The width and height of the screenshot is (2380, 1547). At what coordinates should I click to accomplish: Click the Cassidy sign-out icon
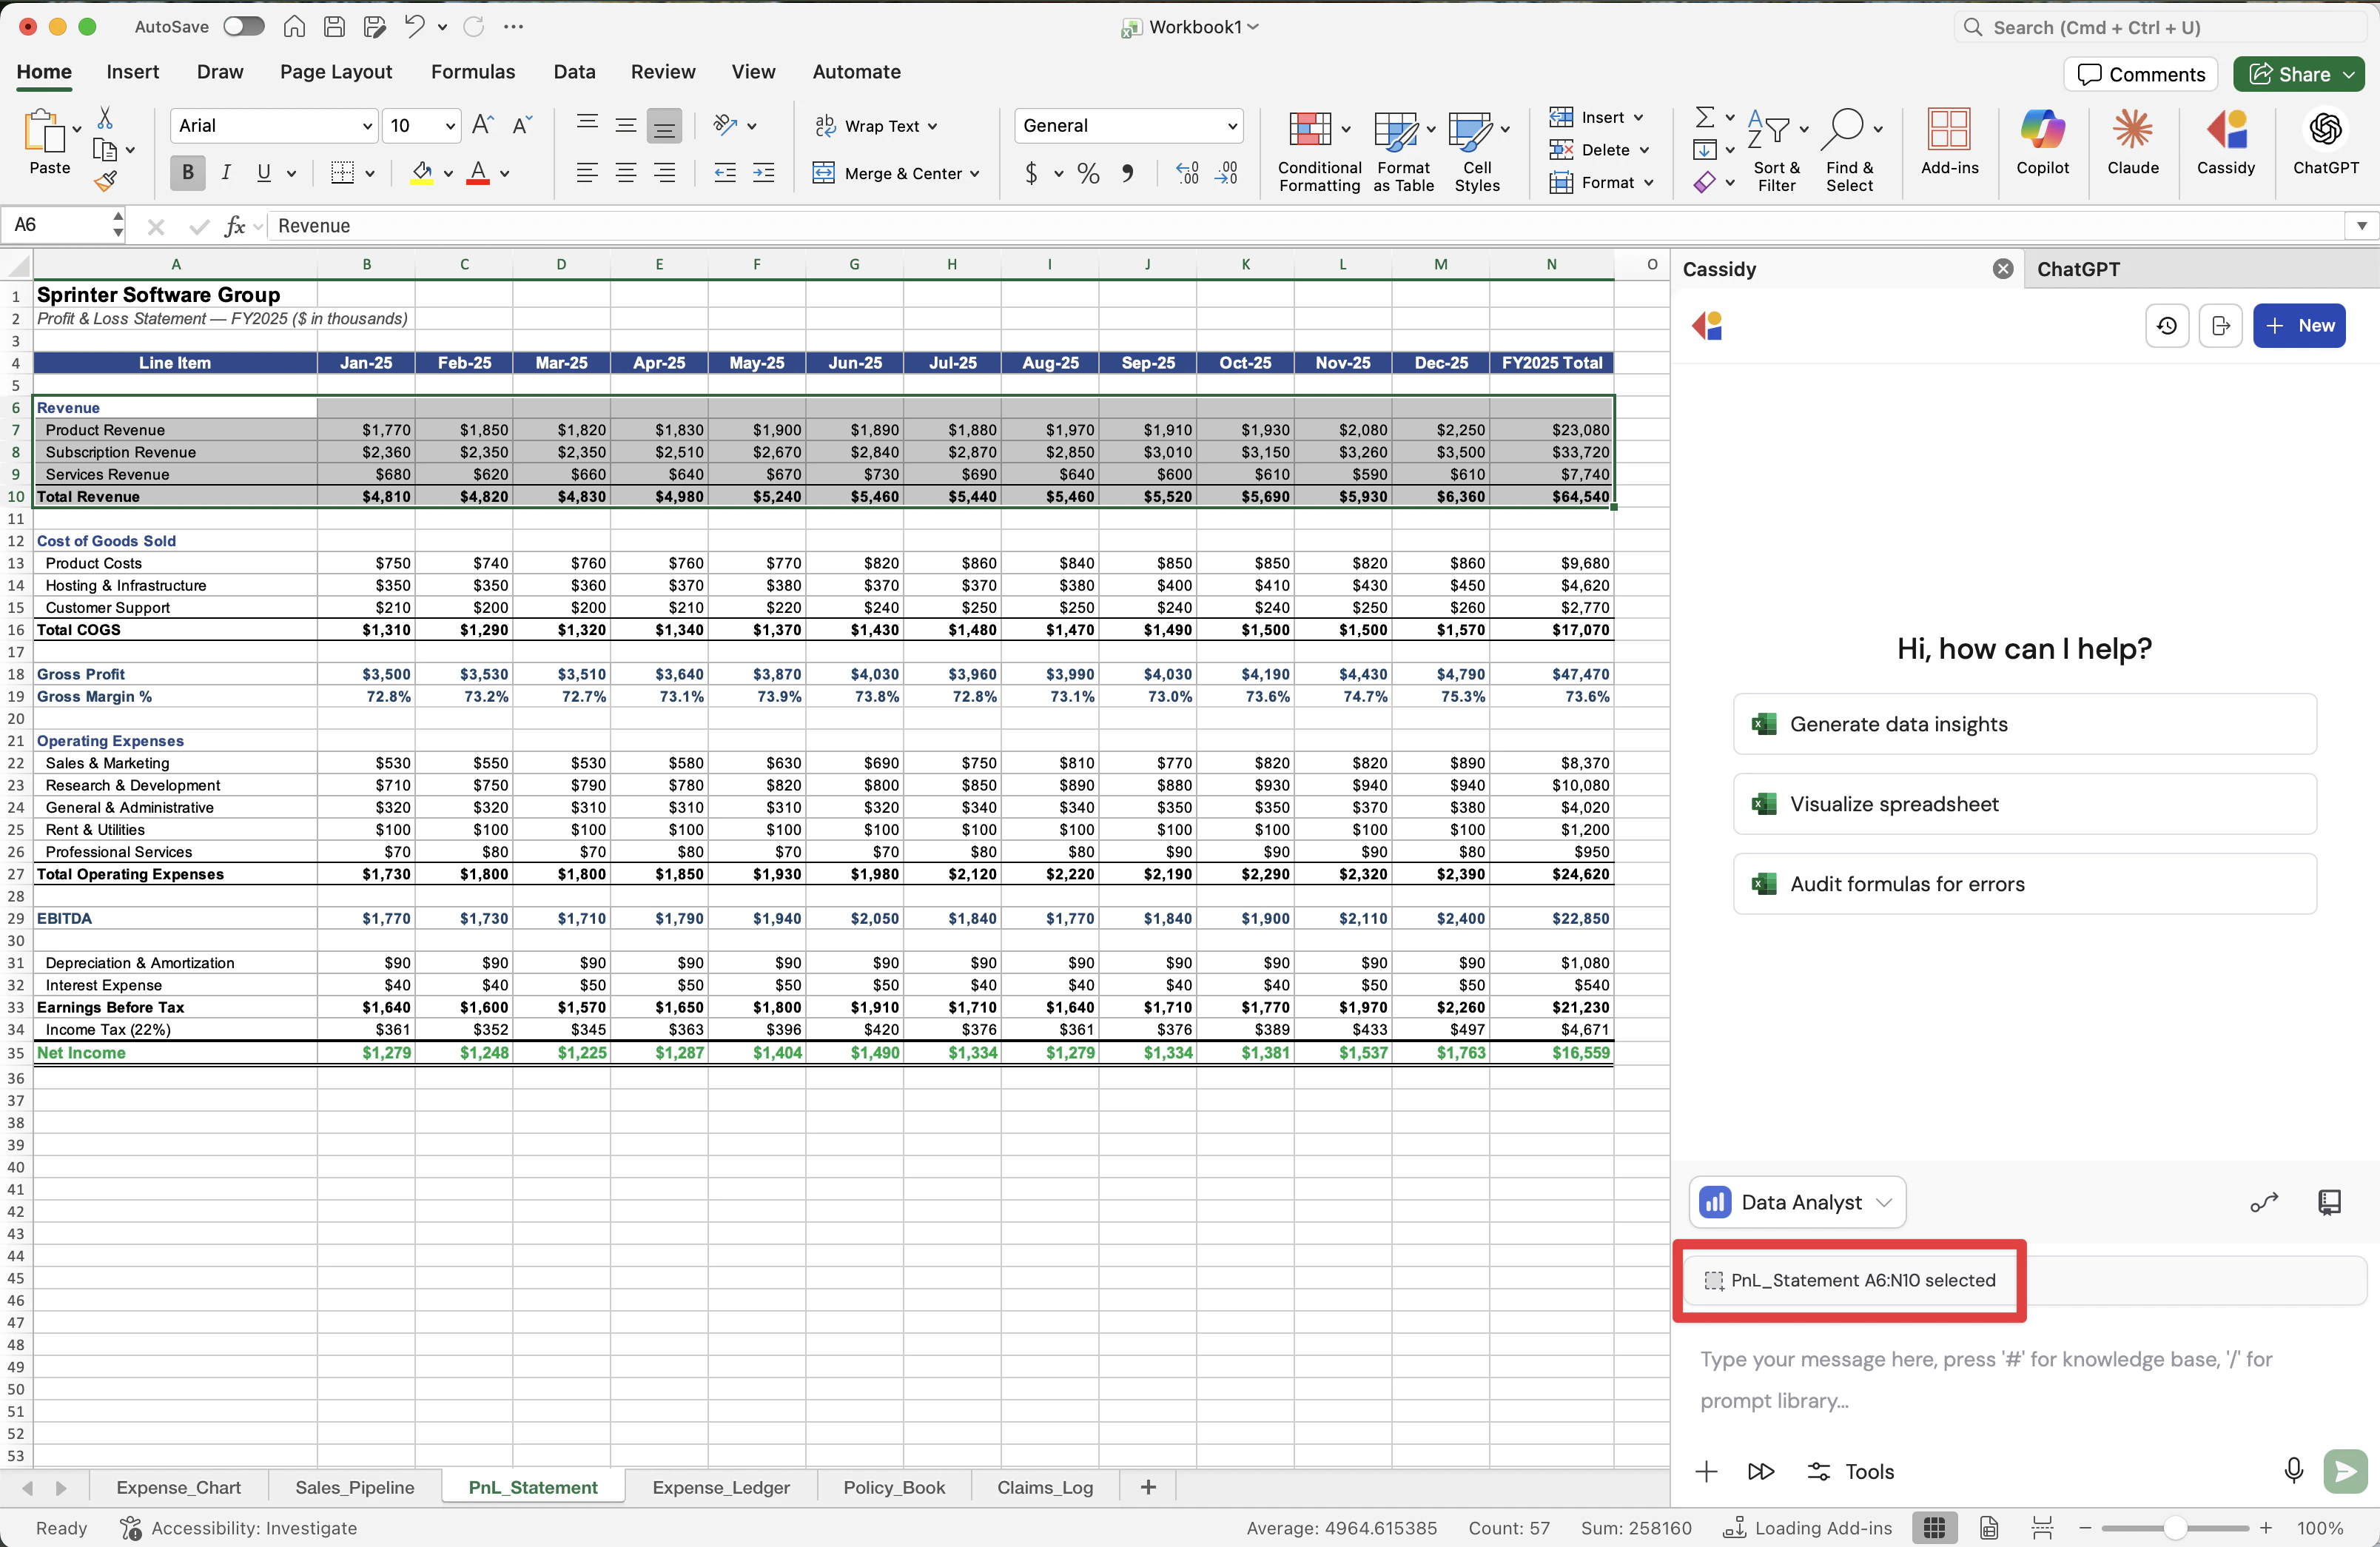(2220, 326)
